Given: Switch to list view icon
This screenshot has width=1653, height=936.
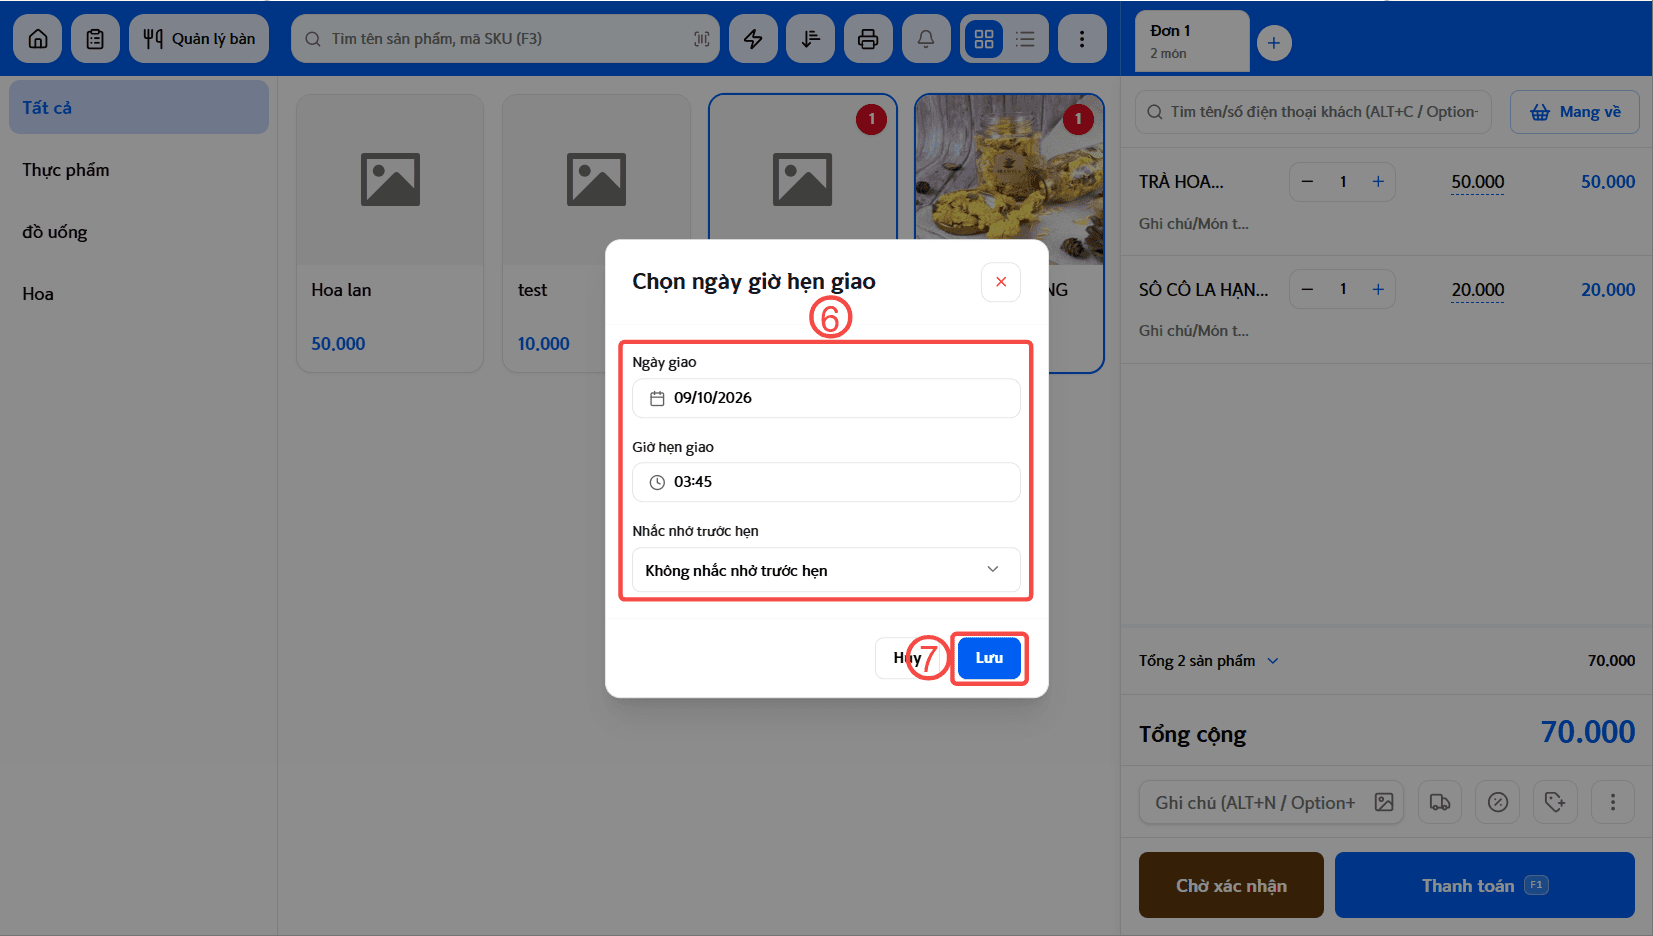Looking at the screenshot, I should point(1025,39).
